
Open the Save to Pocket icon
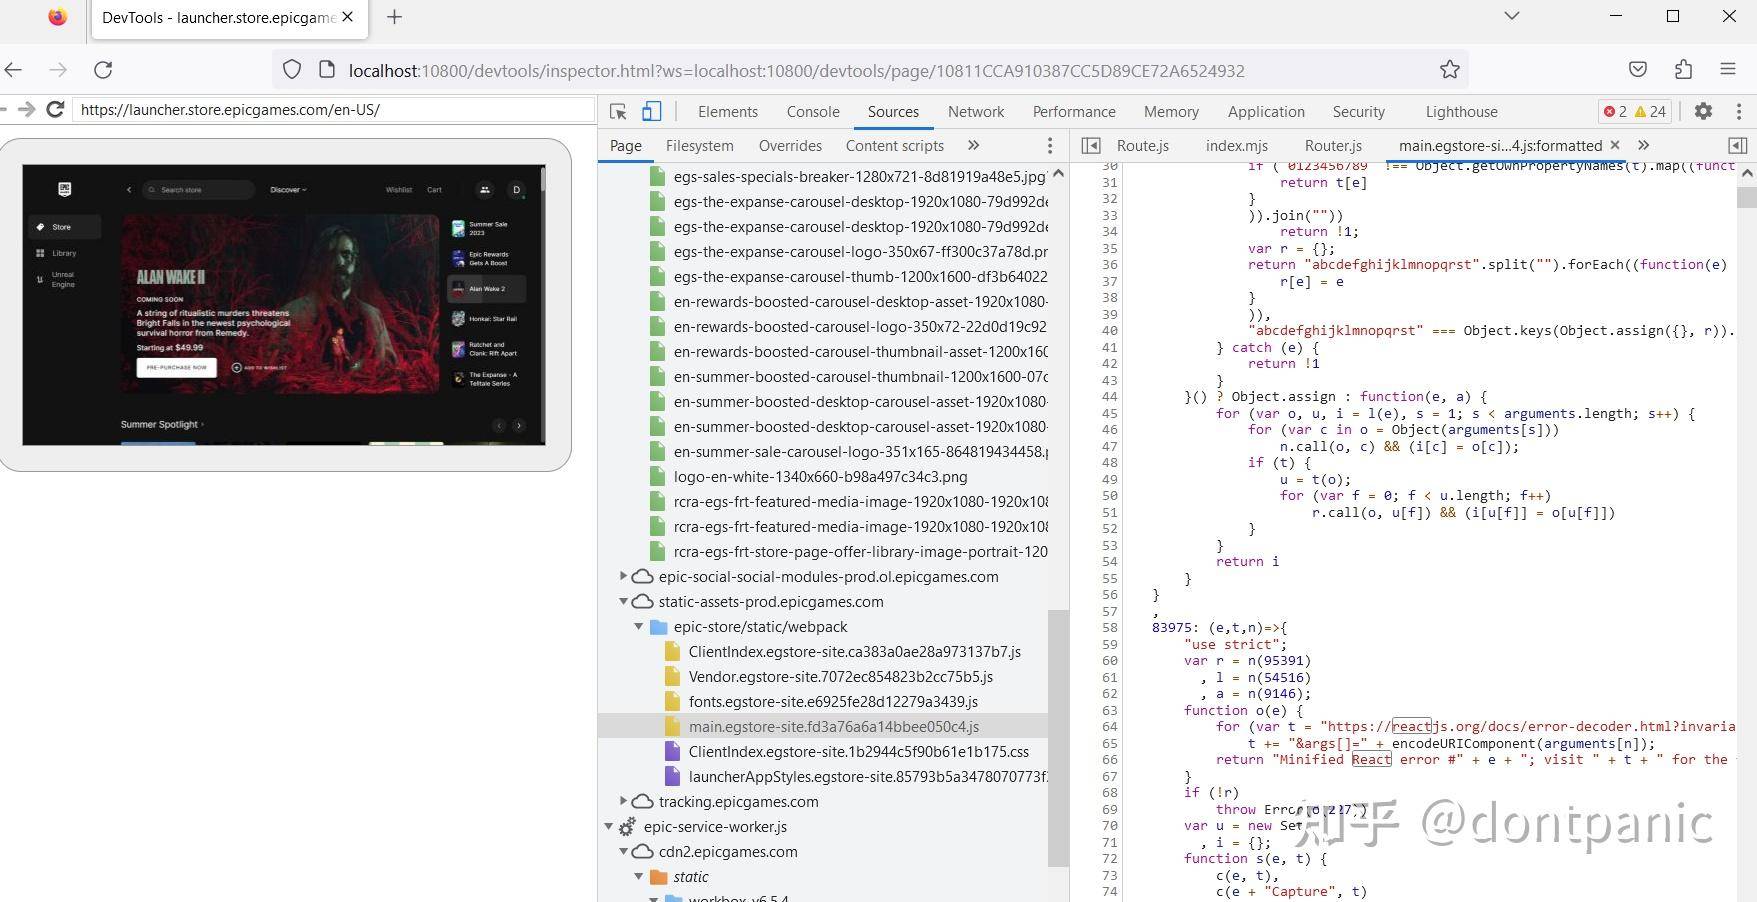pyautogui.click(x=1638, y=70)
